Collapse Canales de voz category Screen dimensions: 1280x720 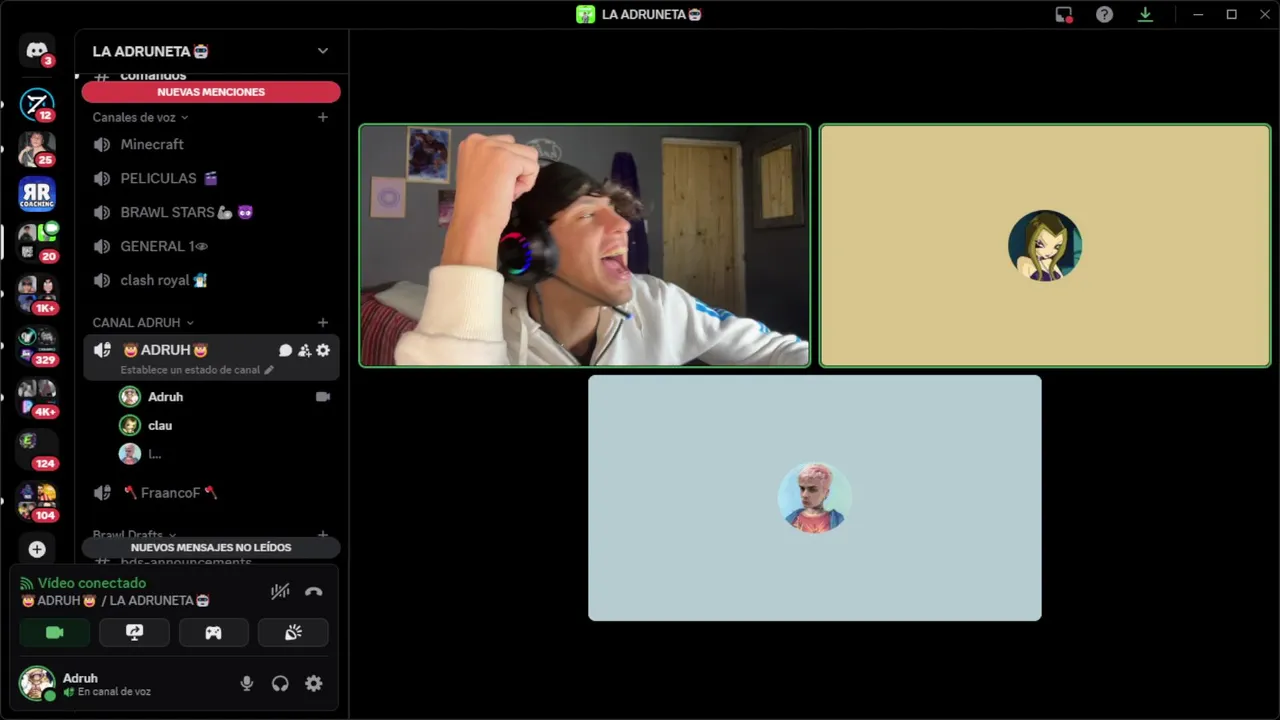click(140, 117)
